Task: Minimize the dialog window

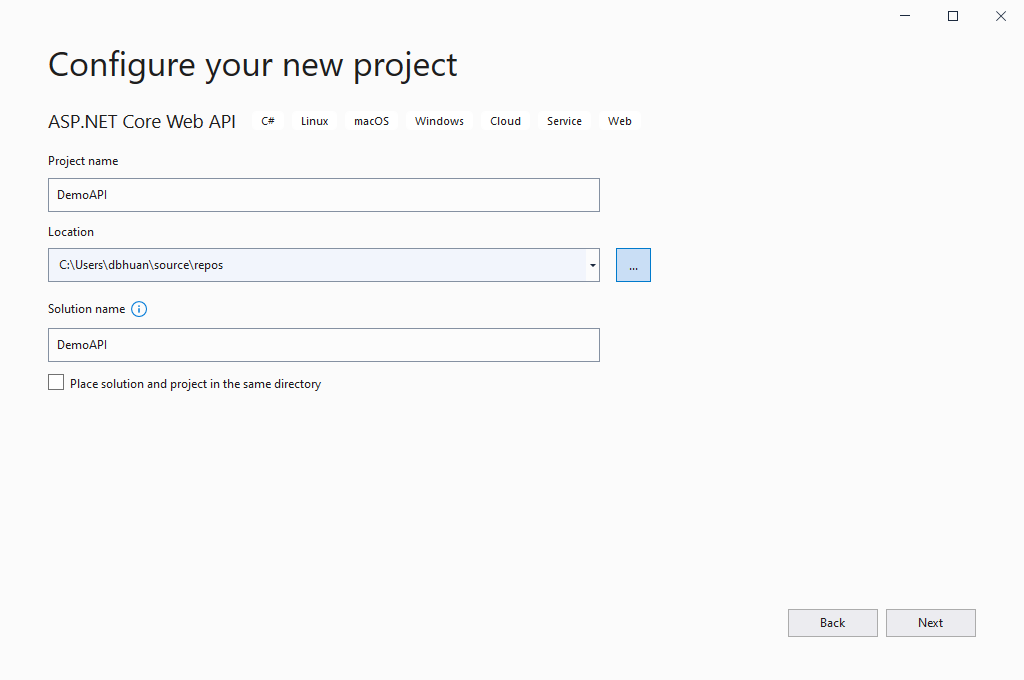Action: [x=905, y=16]
